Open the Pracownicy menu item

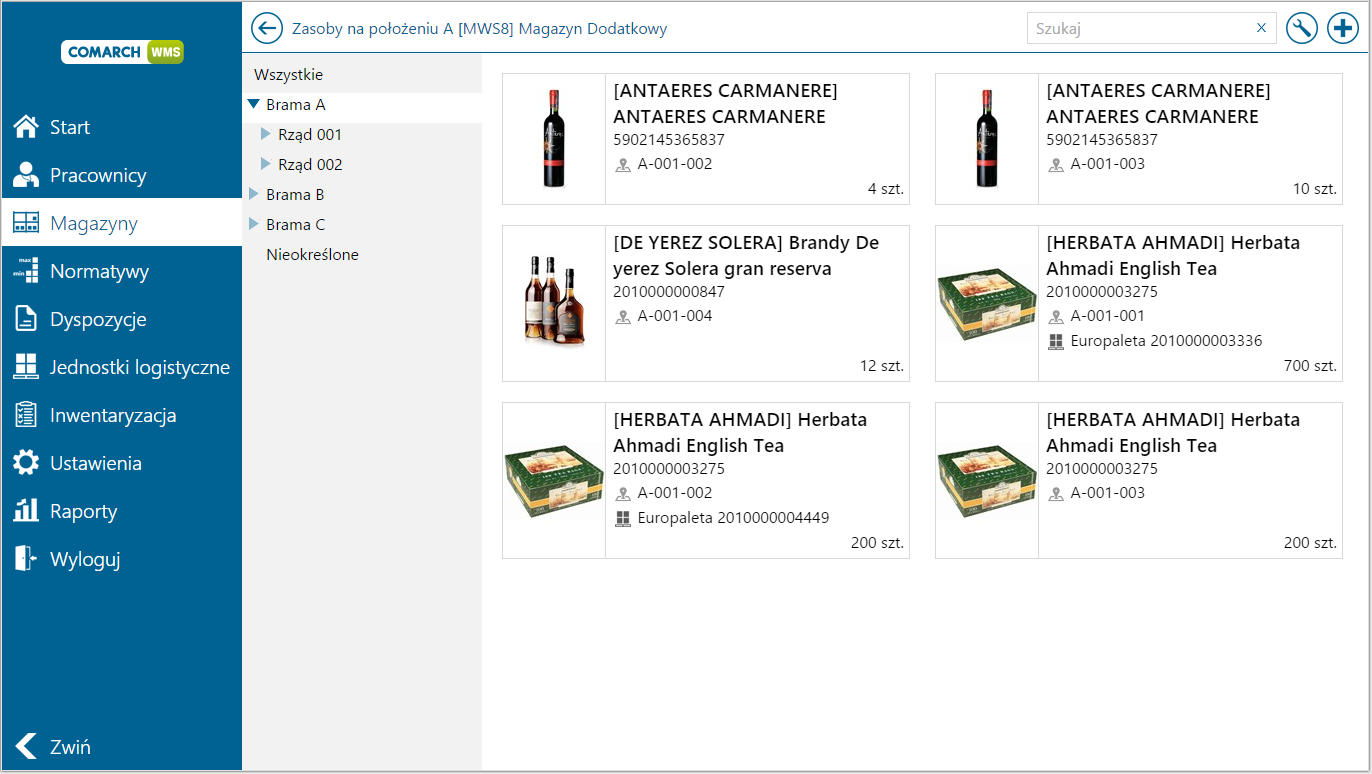coord(122,175)
